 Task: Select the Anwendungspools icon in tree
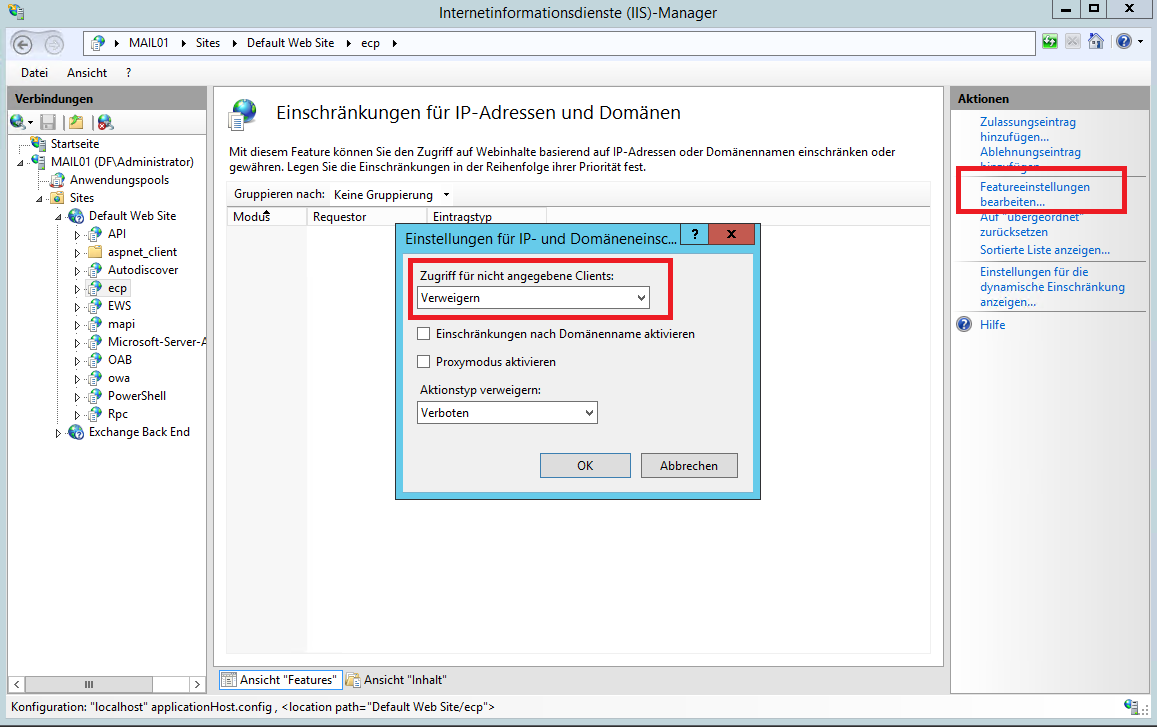[x=57, y=180]
